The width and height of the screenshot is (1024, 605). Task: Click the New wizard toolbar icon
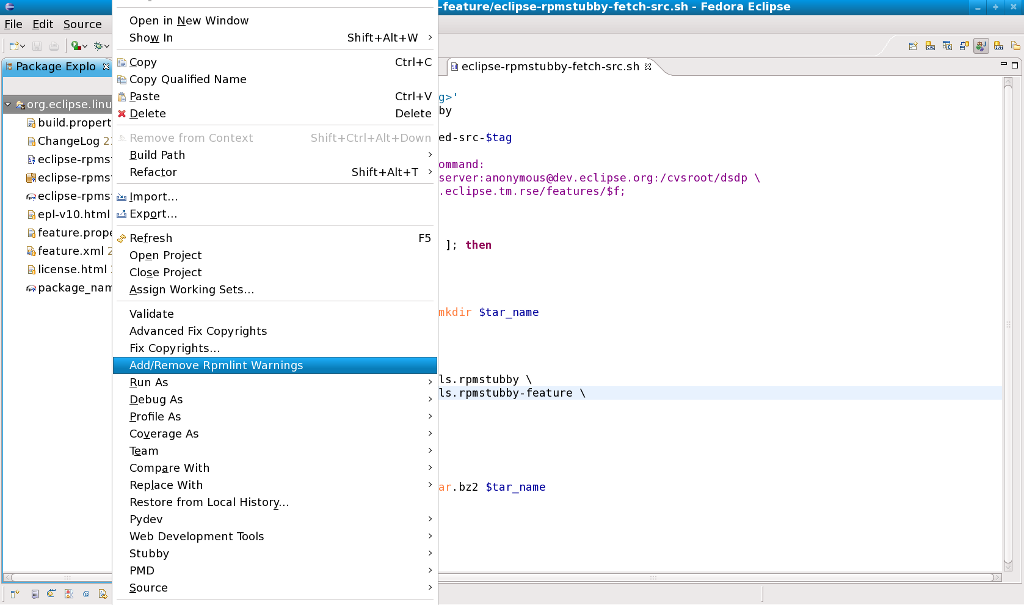[14, 46]
